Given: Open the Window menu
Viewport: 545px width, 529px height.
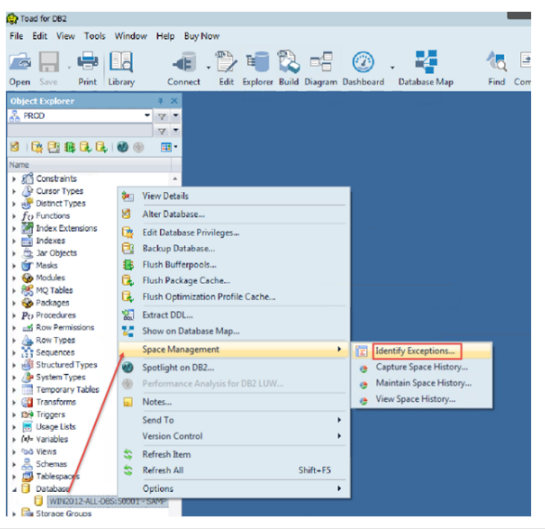Looking at the screenshot, I should pyautogui.click(x=131, y=36).
